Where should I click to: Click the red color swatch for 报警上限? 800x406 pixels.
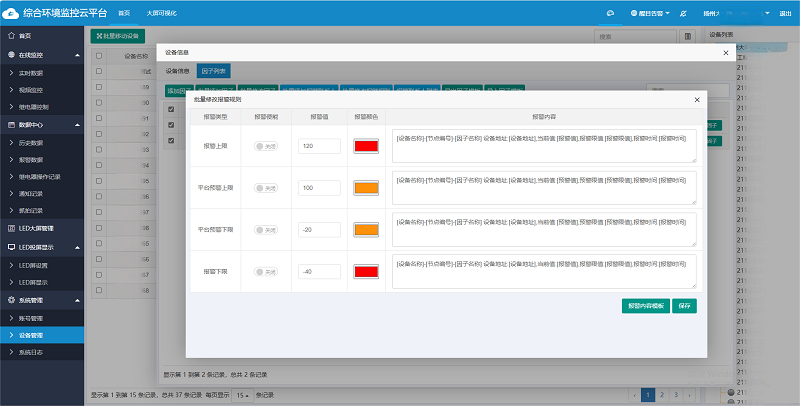point(366,146)
